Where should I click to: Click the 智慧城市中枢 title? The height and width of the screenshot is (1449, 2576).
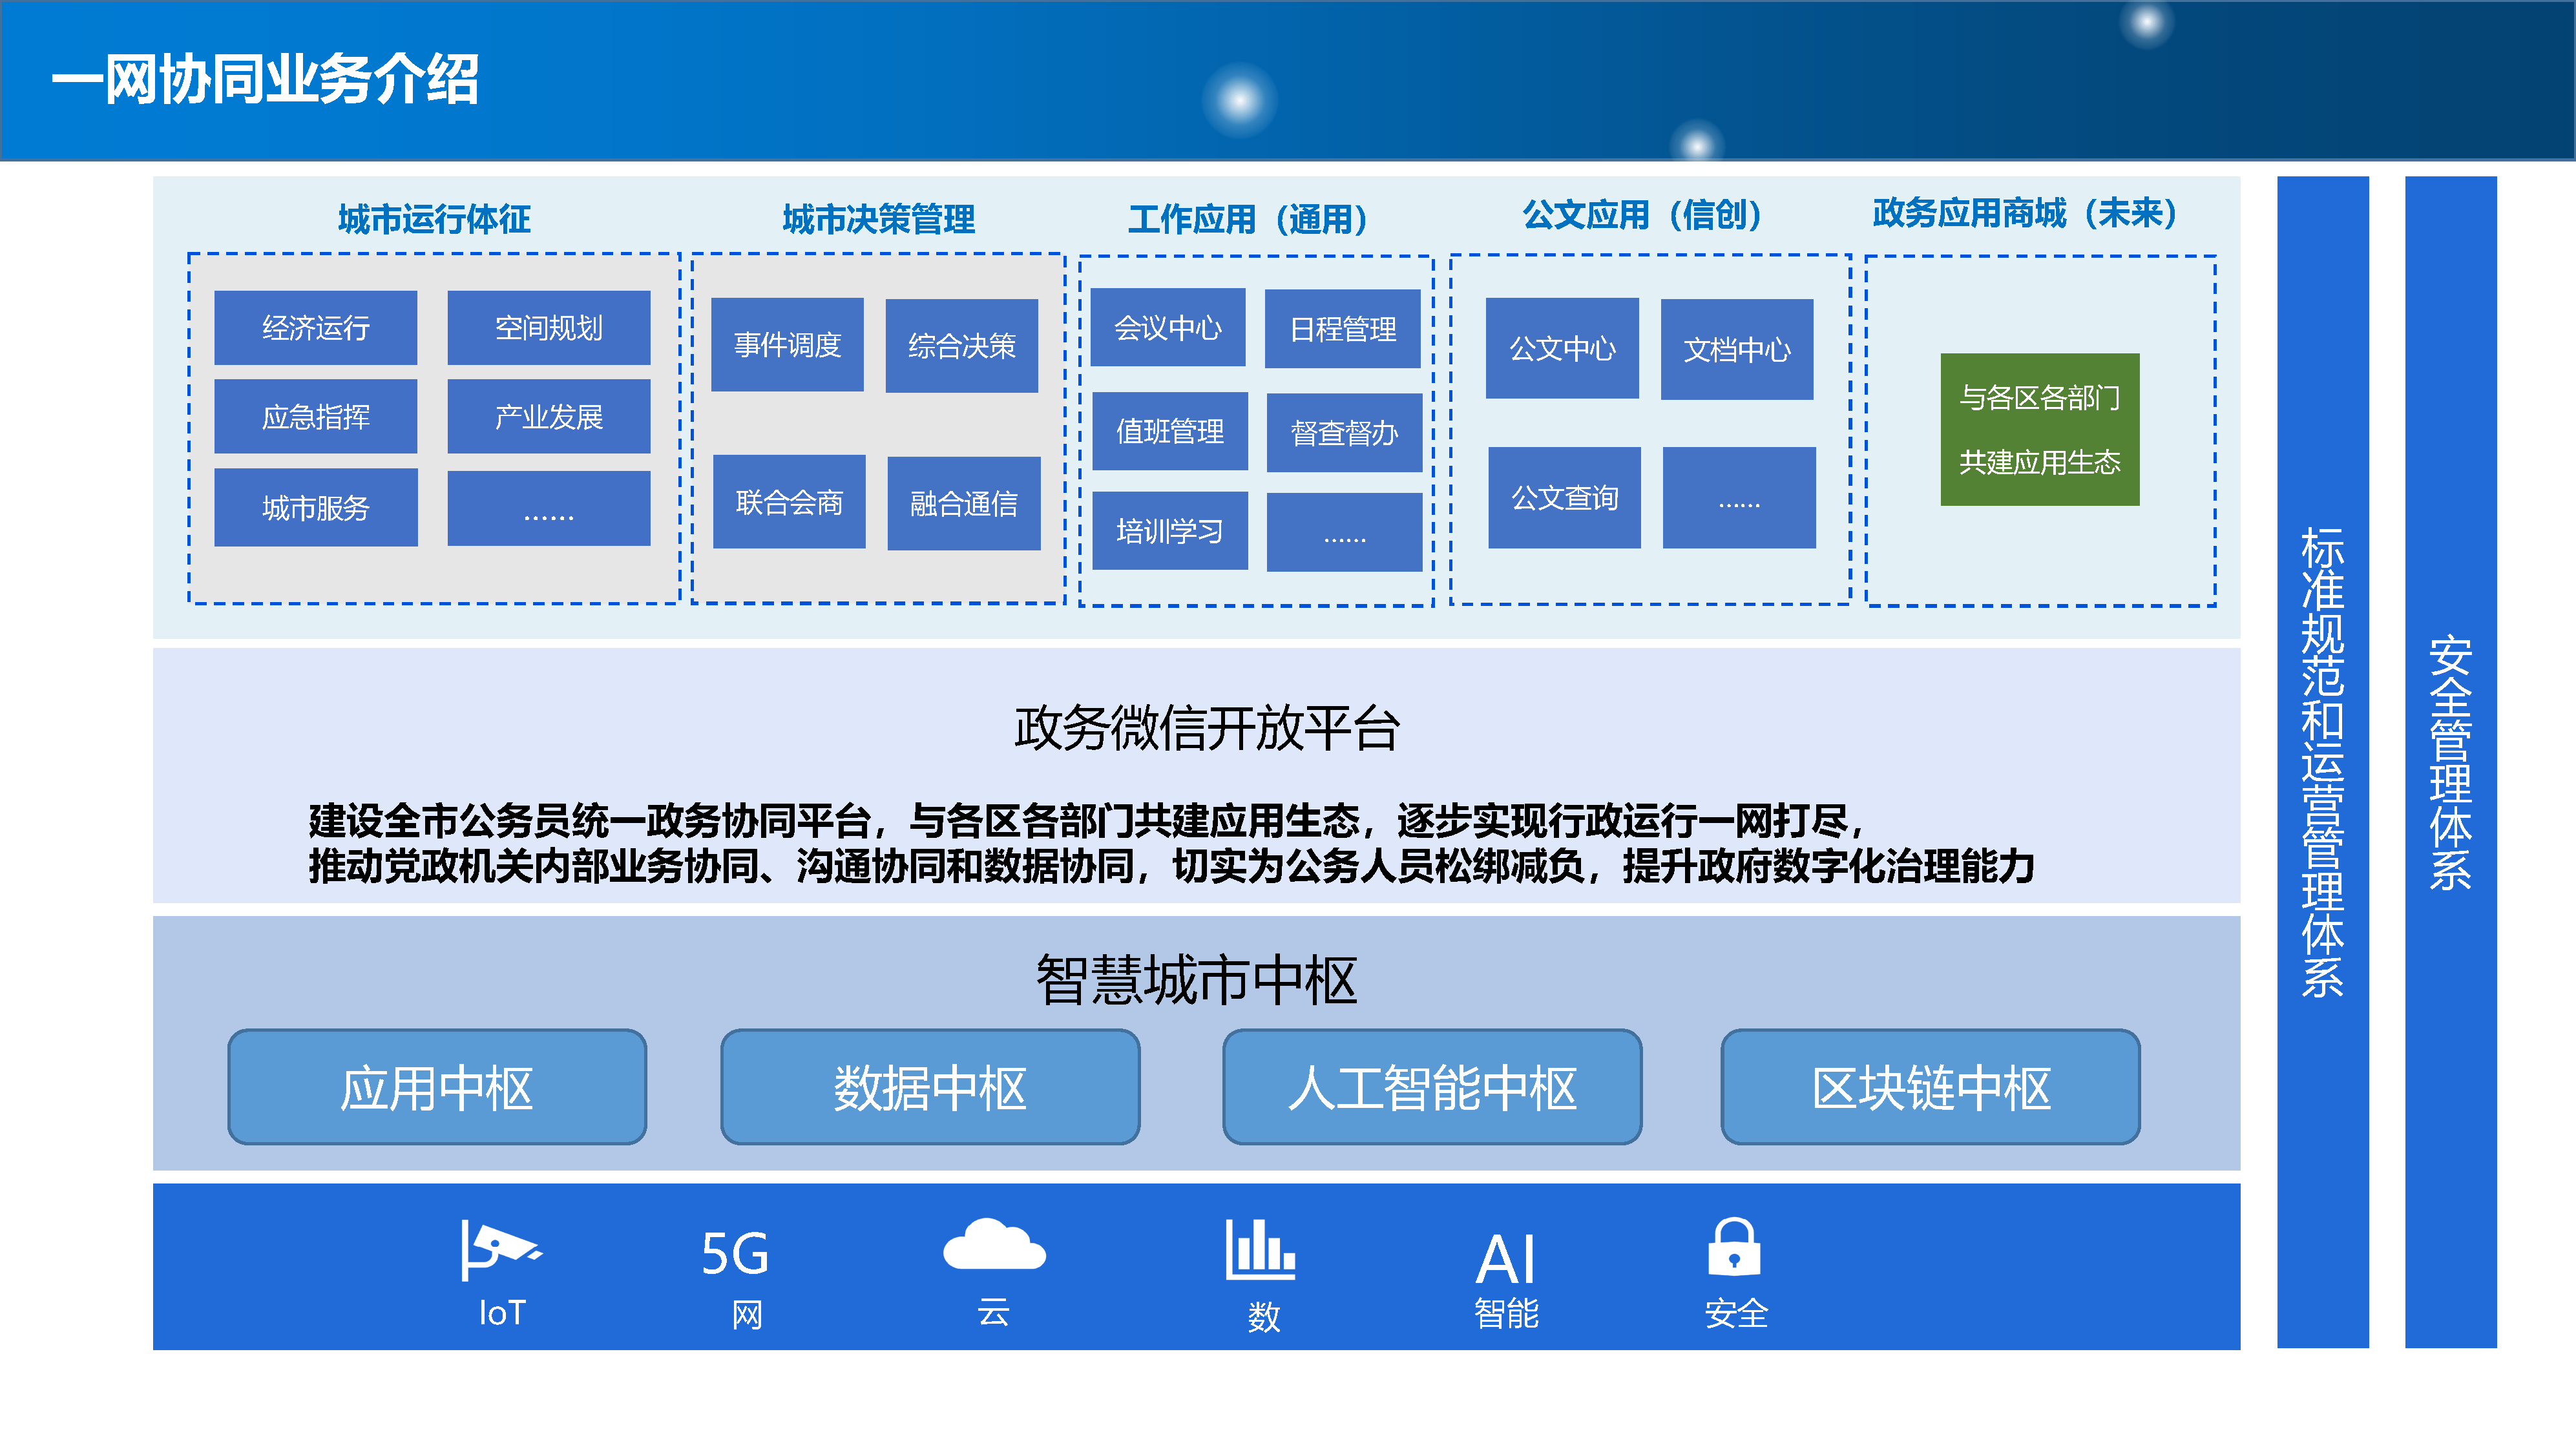click(x=1196, y=979)
